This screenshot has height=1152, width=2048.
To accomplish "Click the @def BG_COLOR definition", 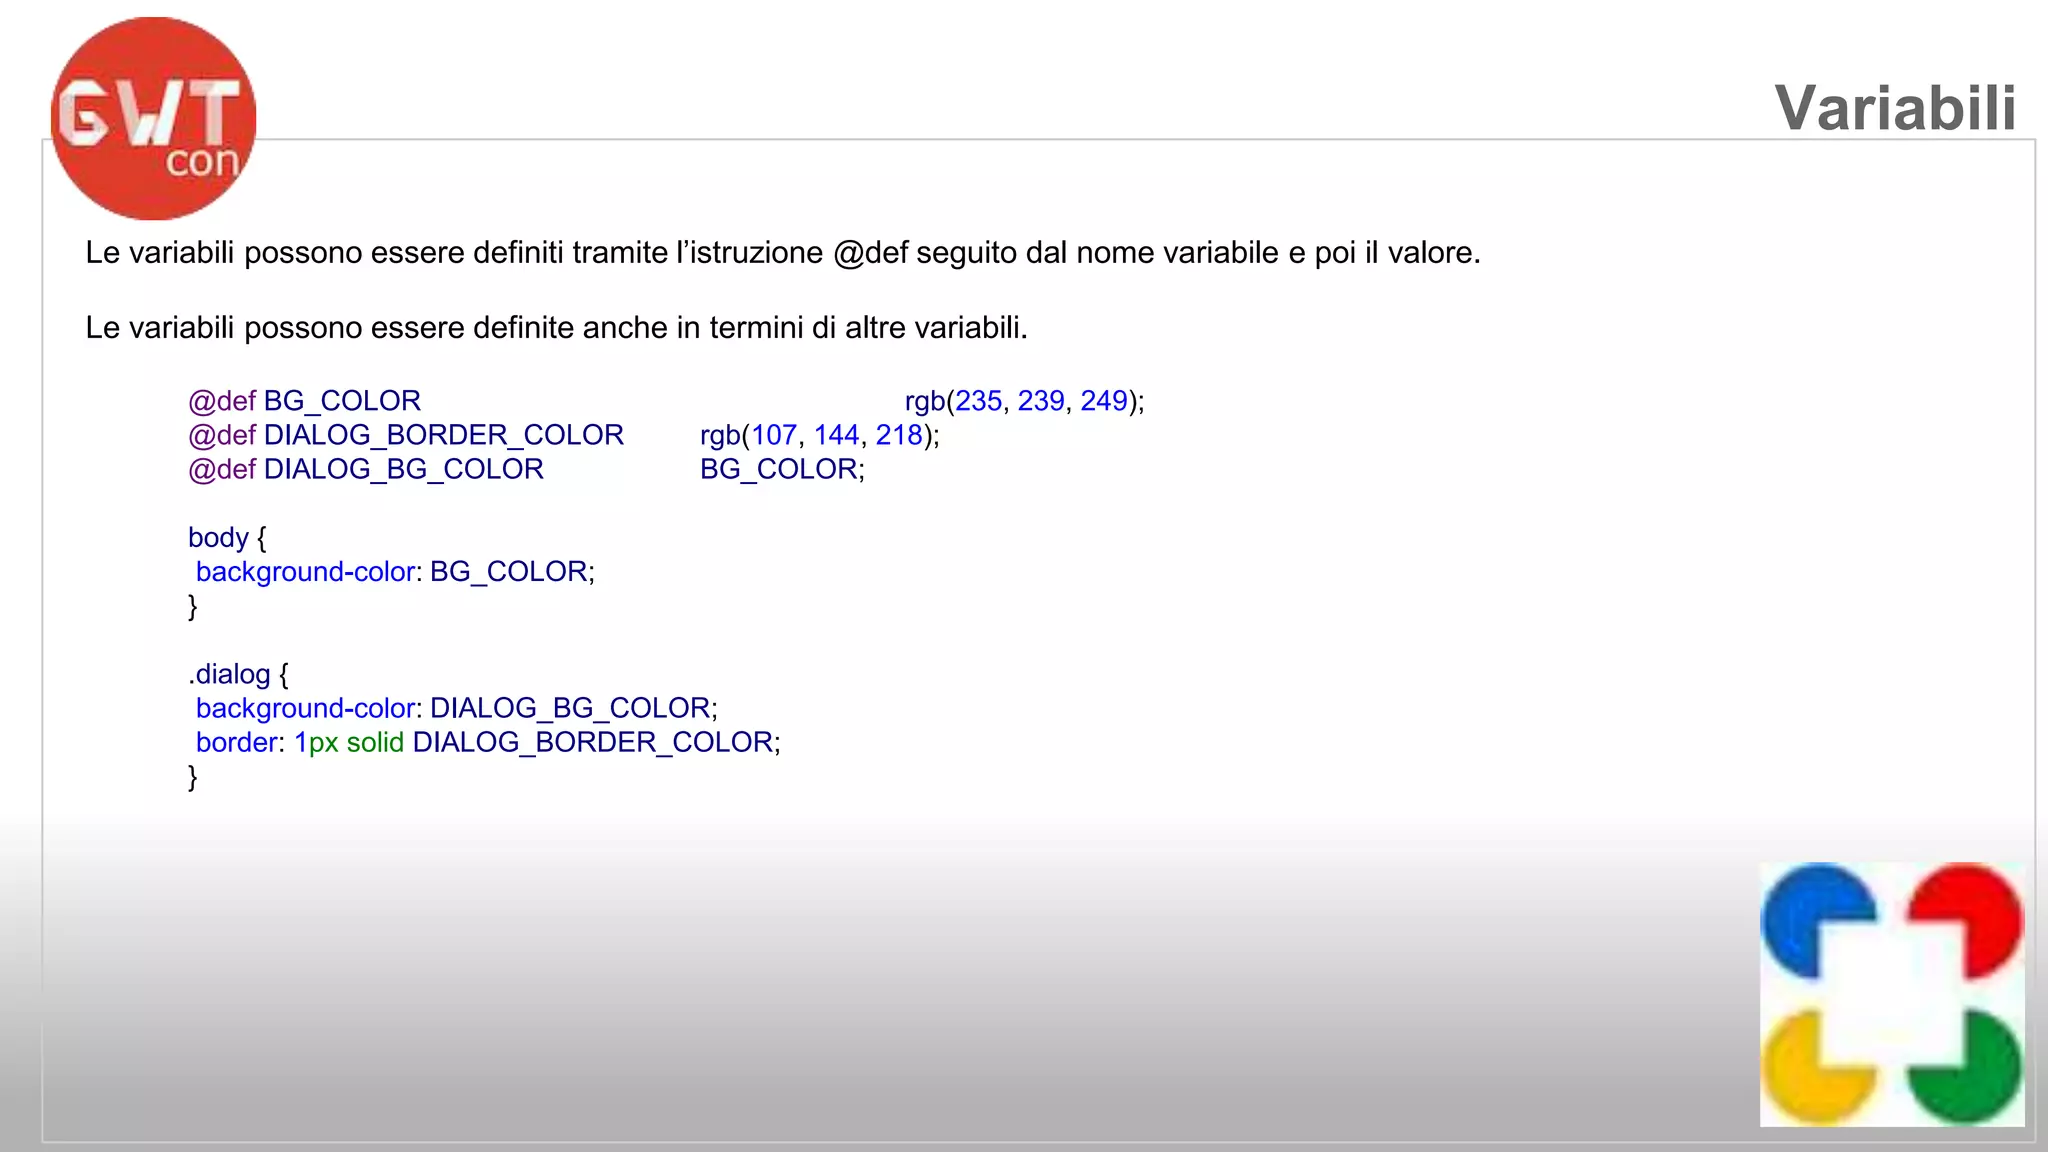I will click(x=304, y=401).
